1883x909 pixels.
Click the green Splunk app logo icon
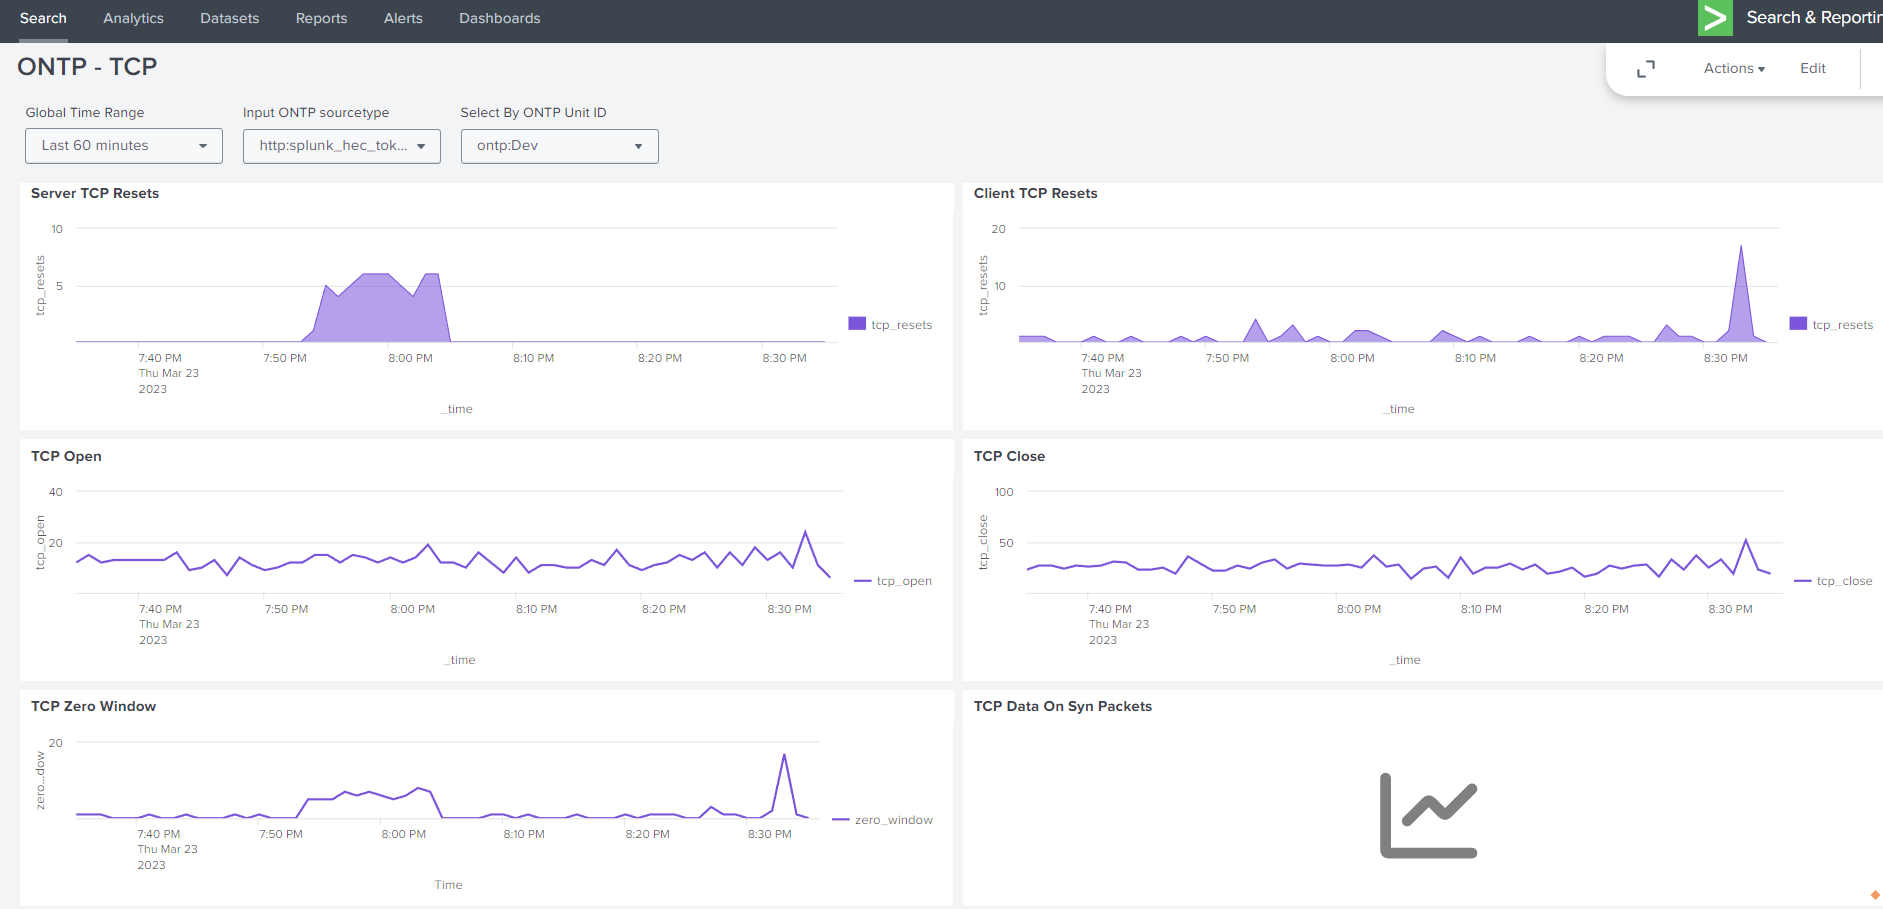1715,18
